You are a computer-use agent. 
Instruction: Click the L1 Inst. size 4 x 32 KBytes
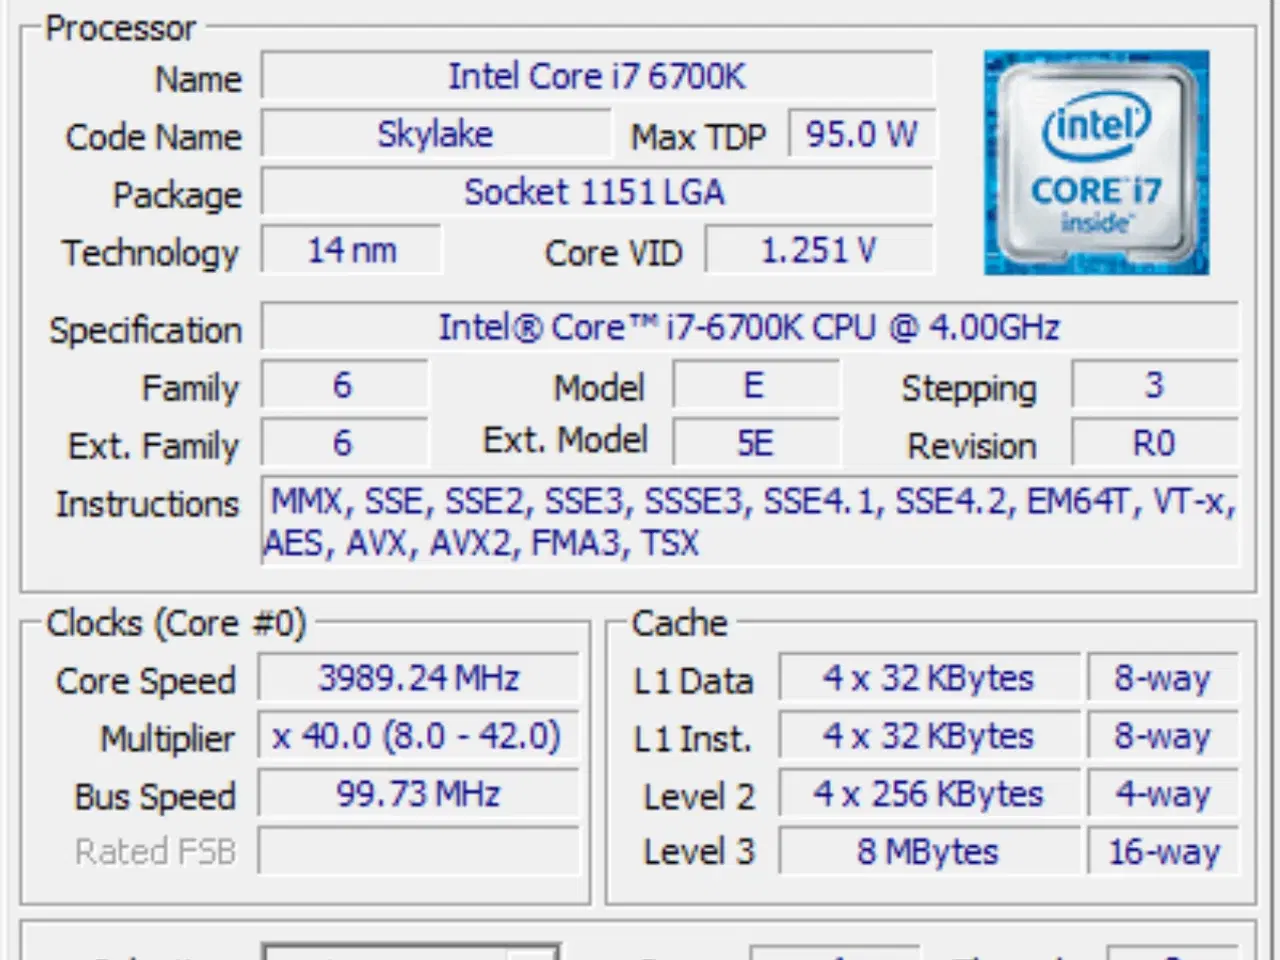click(x=929, y=736)
